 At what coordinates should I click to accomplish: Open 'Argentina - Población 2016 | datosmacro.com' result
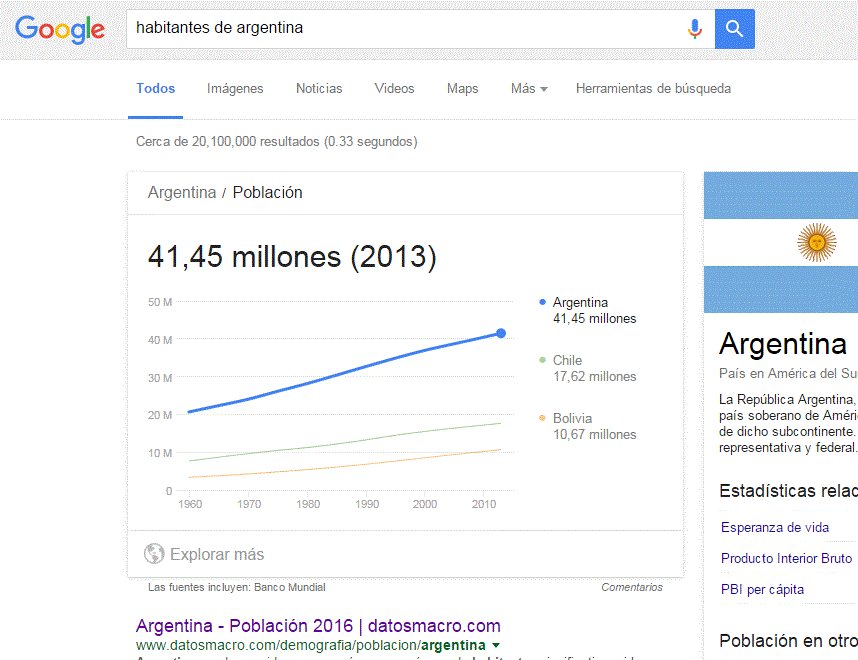[x=318, y=626]
